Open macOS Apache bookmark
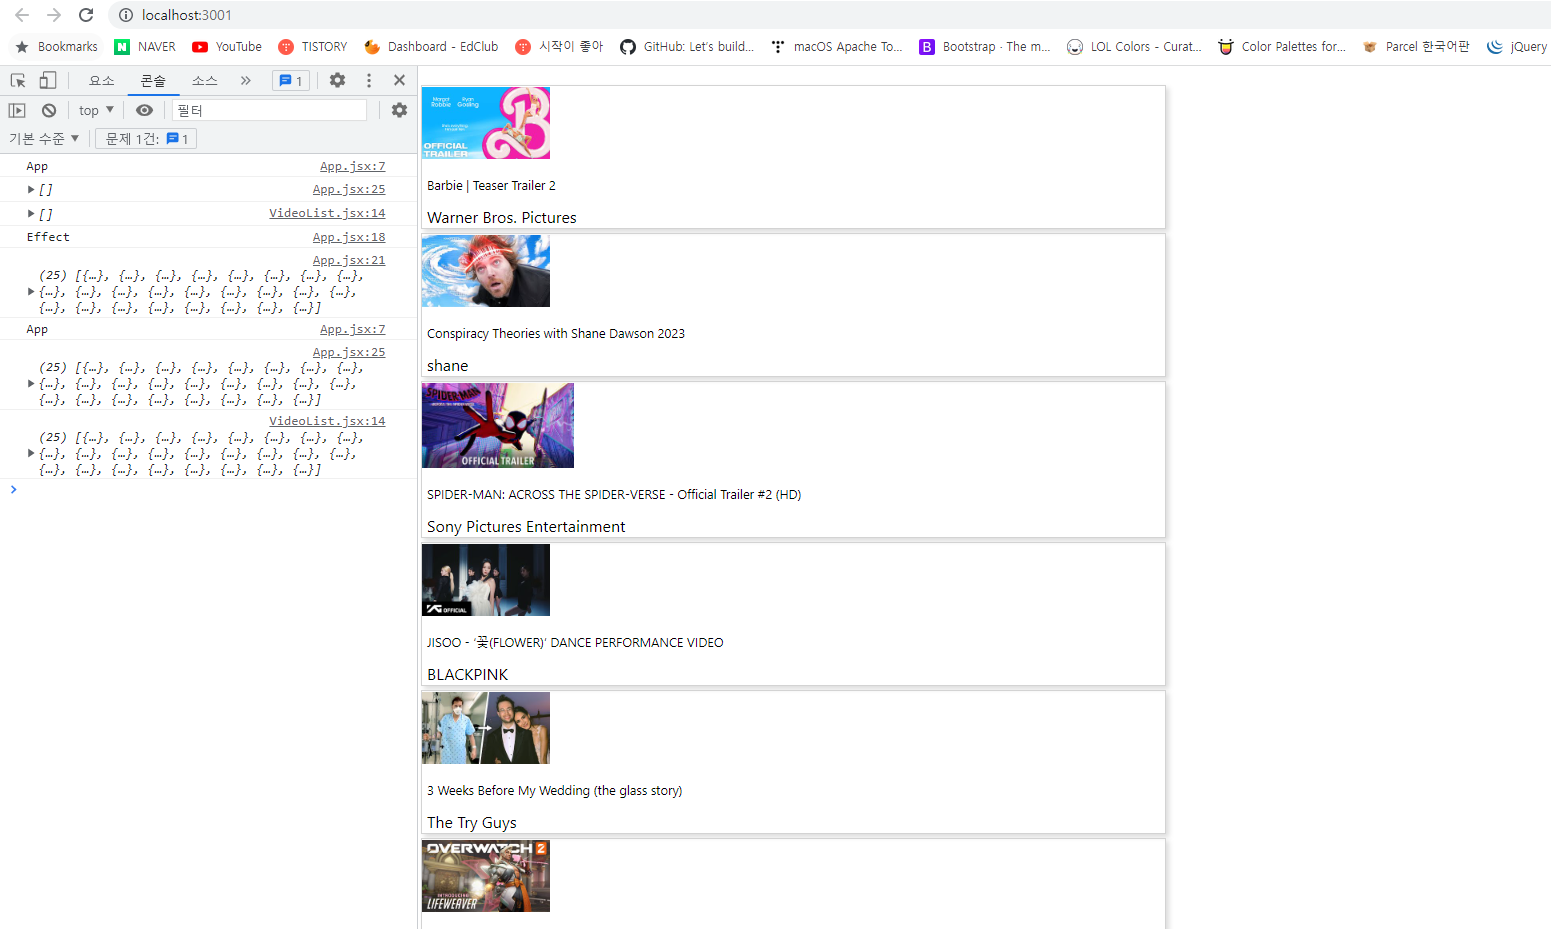Viewport: 1551px width, 929px height. pyautogui.click(x=836, y=47)
